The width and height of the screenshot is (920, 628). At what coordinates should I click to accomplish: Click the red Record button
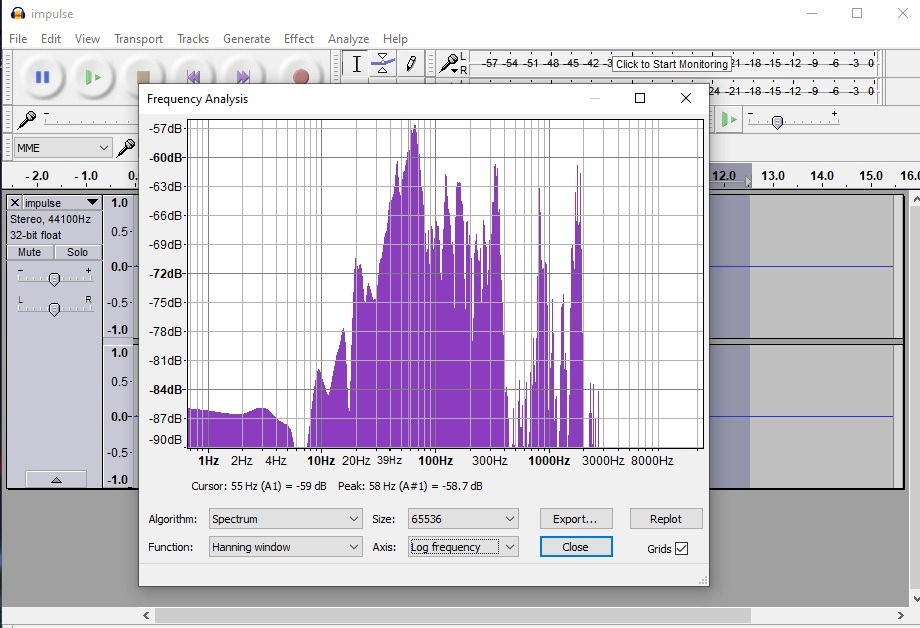[x=300, y=77]
